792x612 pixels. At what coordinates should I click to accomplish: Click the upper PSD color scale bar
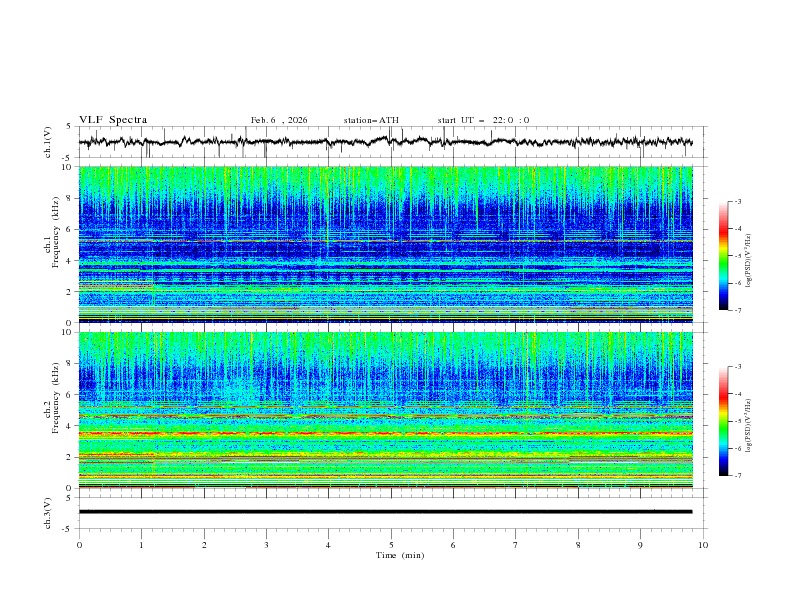point(724,256)
